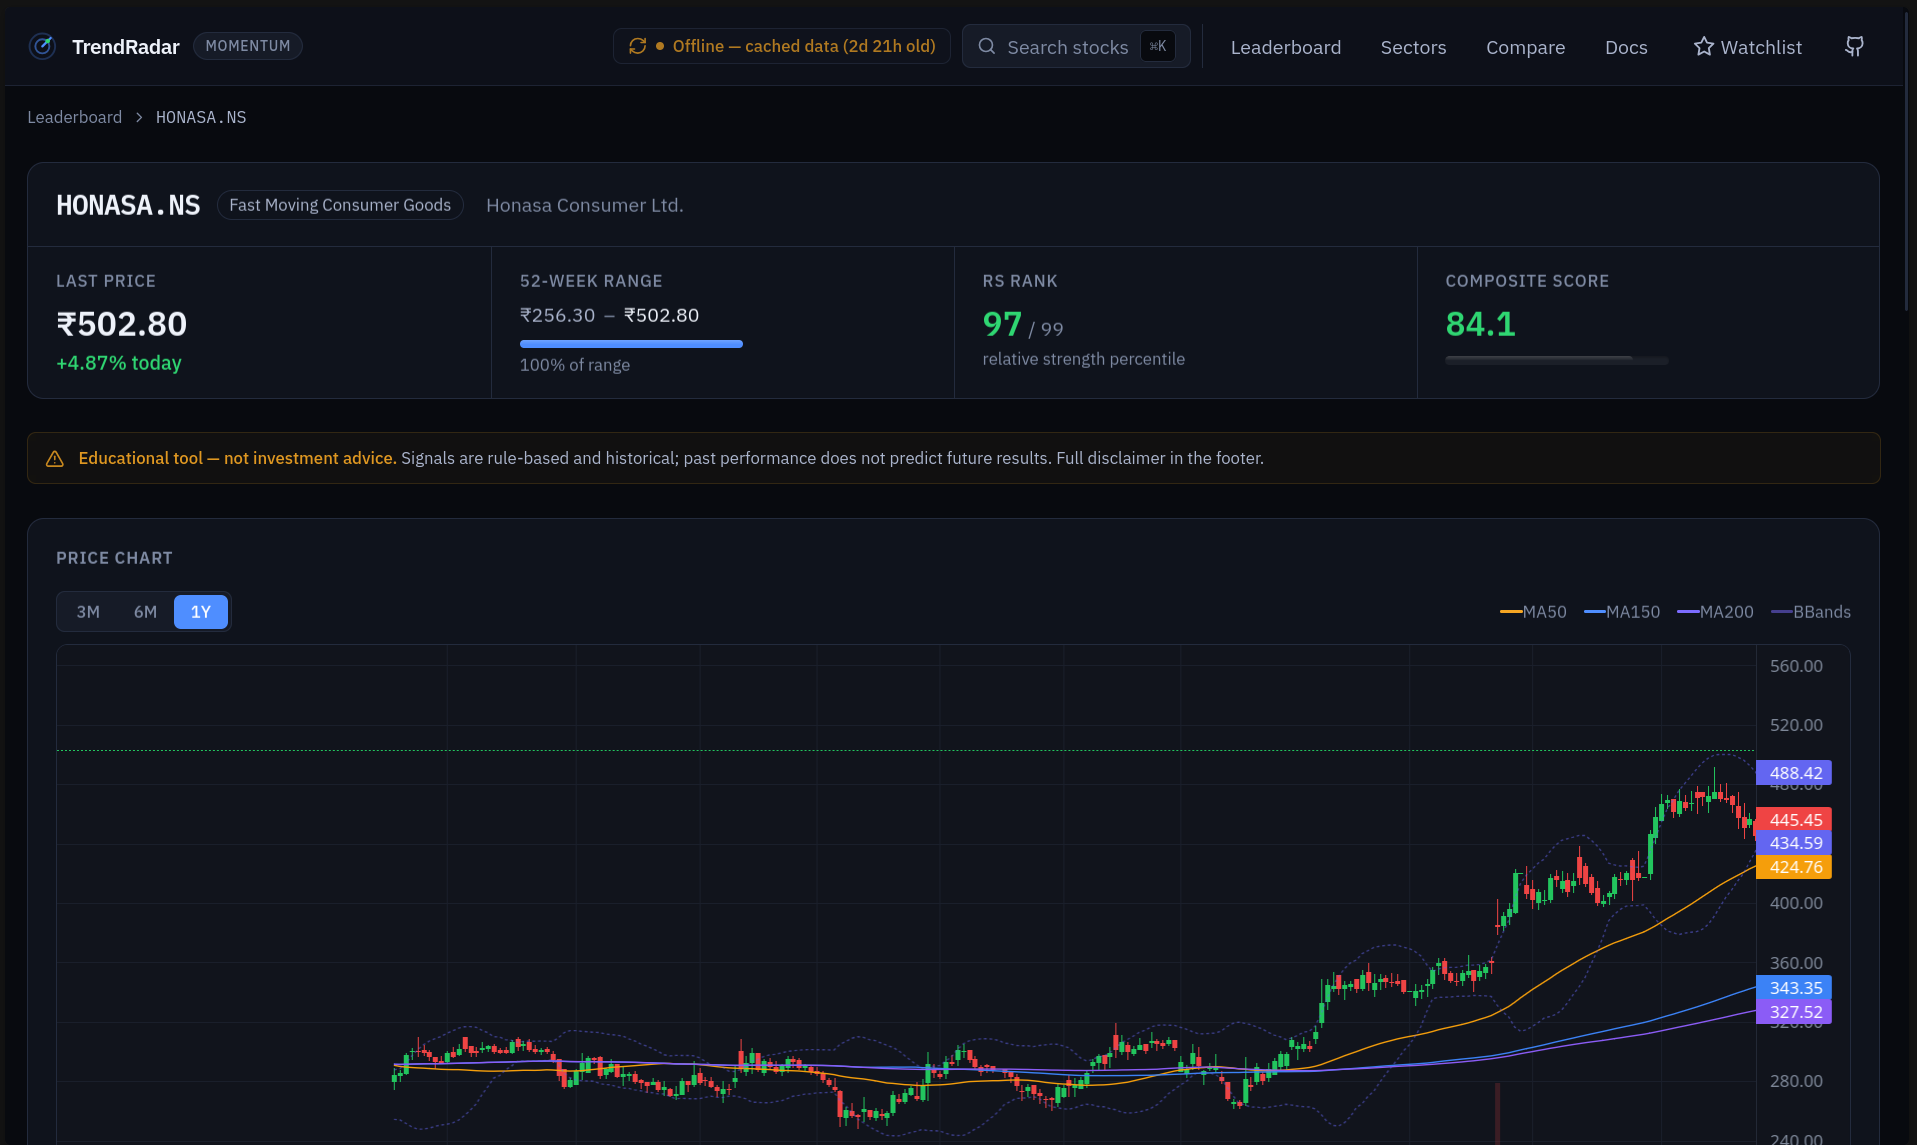Click the Leaderboard breadcrumb link
1917x1145 pixels.
(x=74, y=117)
